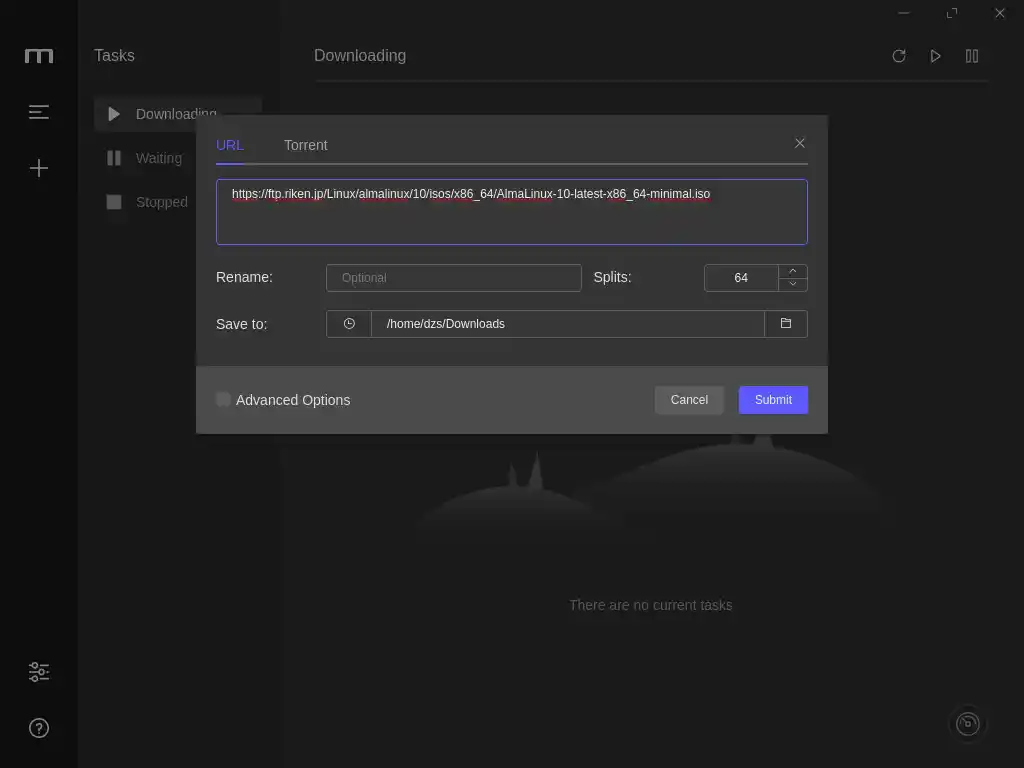
Task: Click the speedometer icon at bottom right
Action: pos(967,724)
